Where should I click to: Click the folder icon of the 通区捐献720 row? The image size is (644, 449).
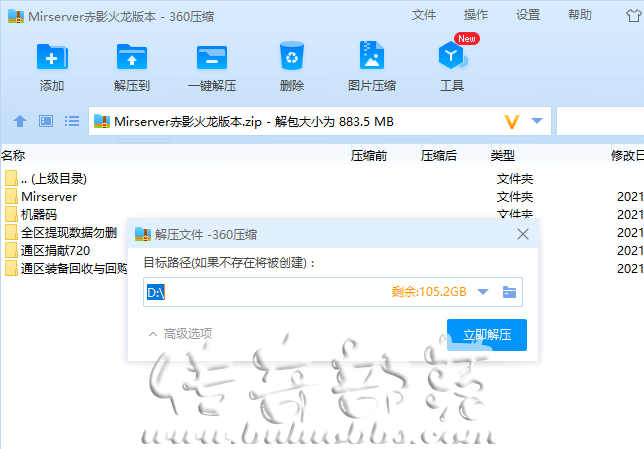coord(12,251)
